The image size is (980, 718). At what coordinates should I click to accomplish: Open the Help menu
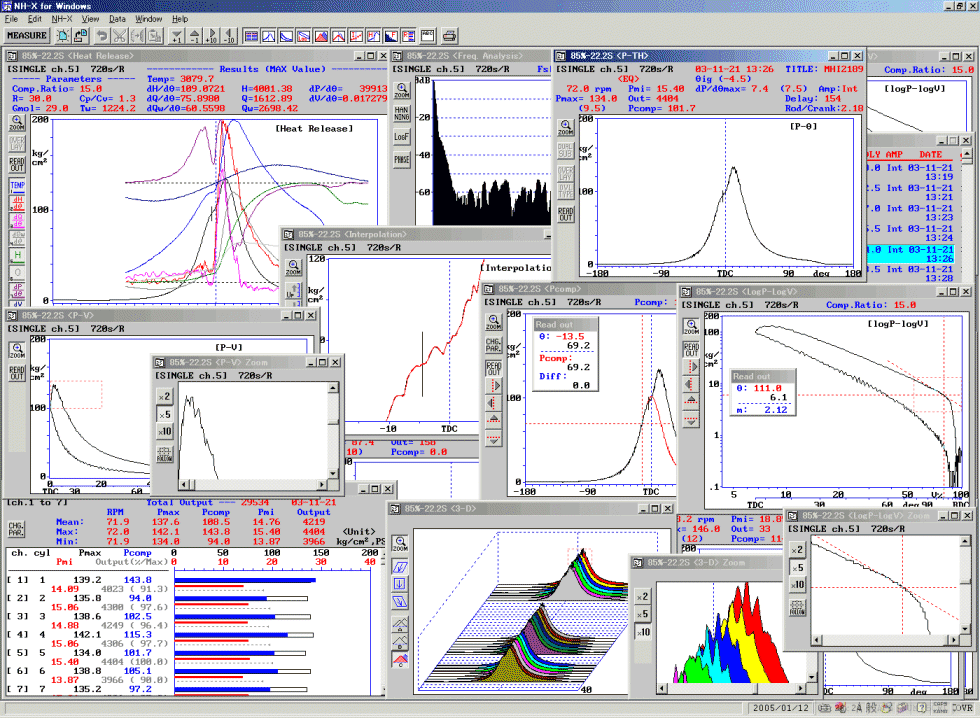[180, 19]
